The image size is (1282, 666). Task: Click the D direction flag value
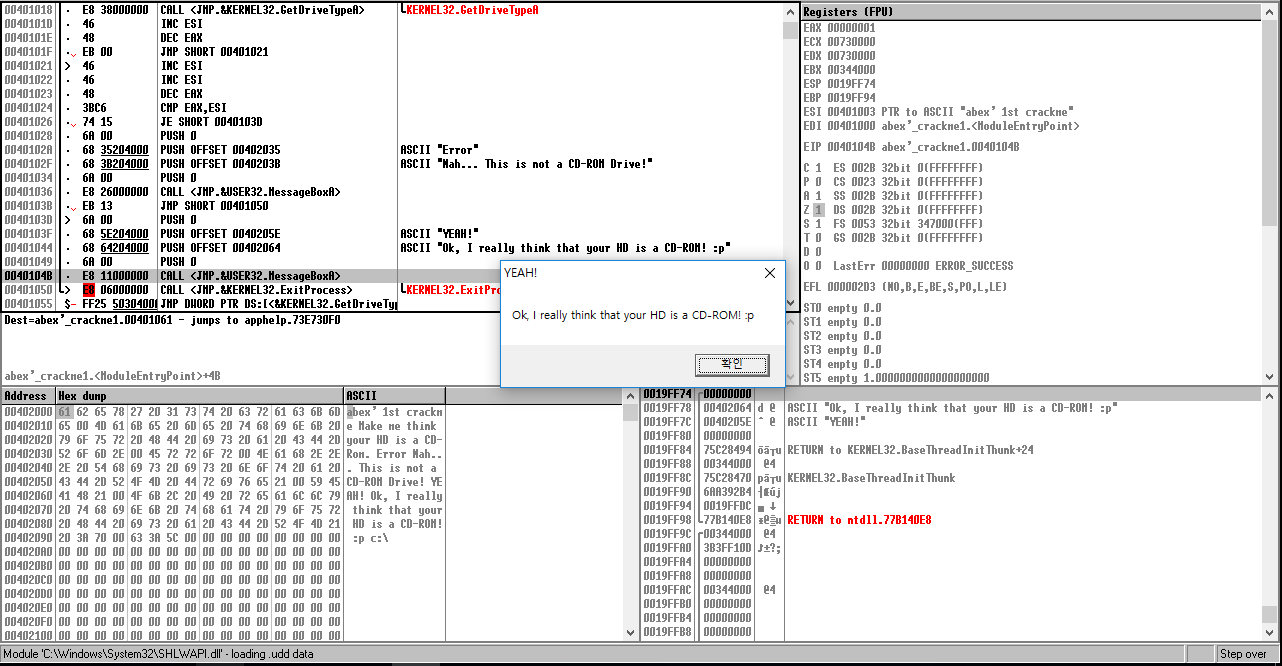coord(818,252)
